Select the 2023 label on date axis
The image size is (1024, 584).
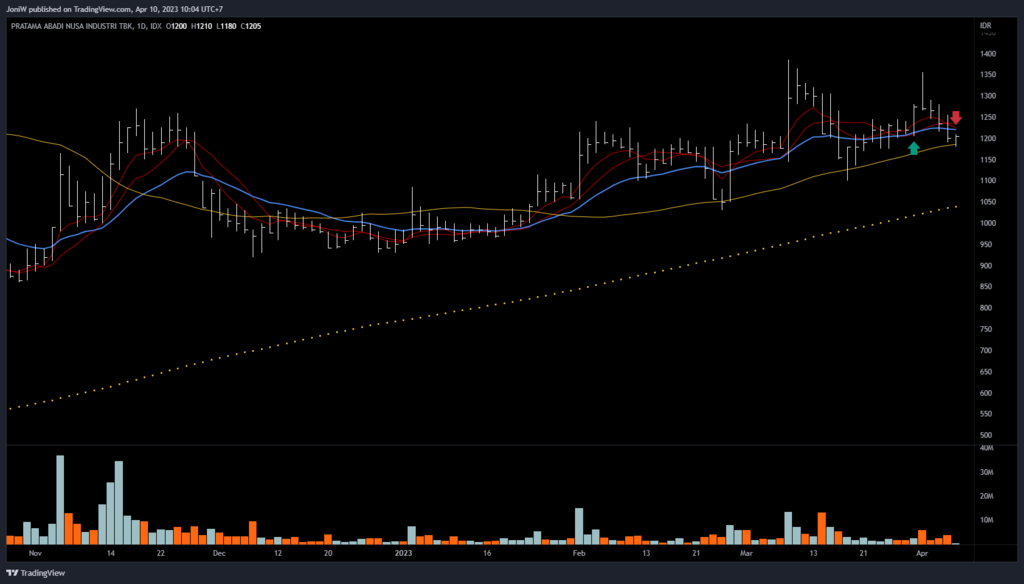(403, 552)
